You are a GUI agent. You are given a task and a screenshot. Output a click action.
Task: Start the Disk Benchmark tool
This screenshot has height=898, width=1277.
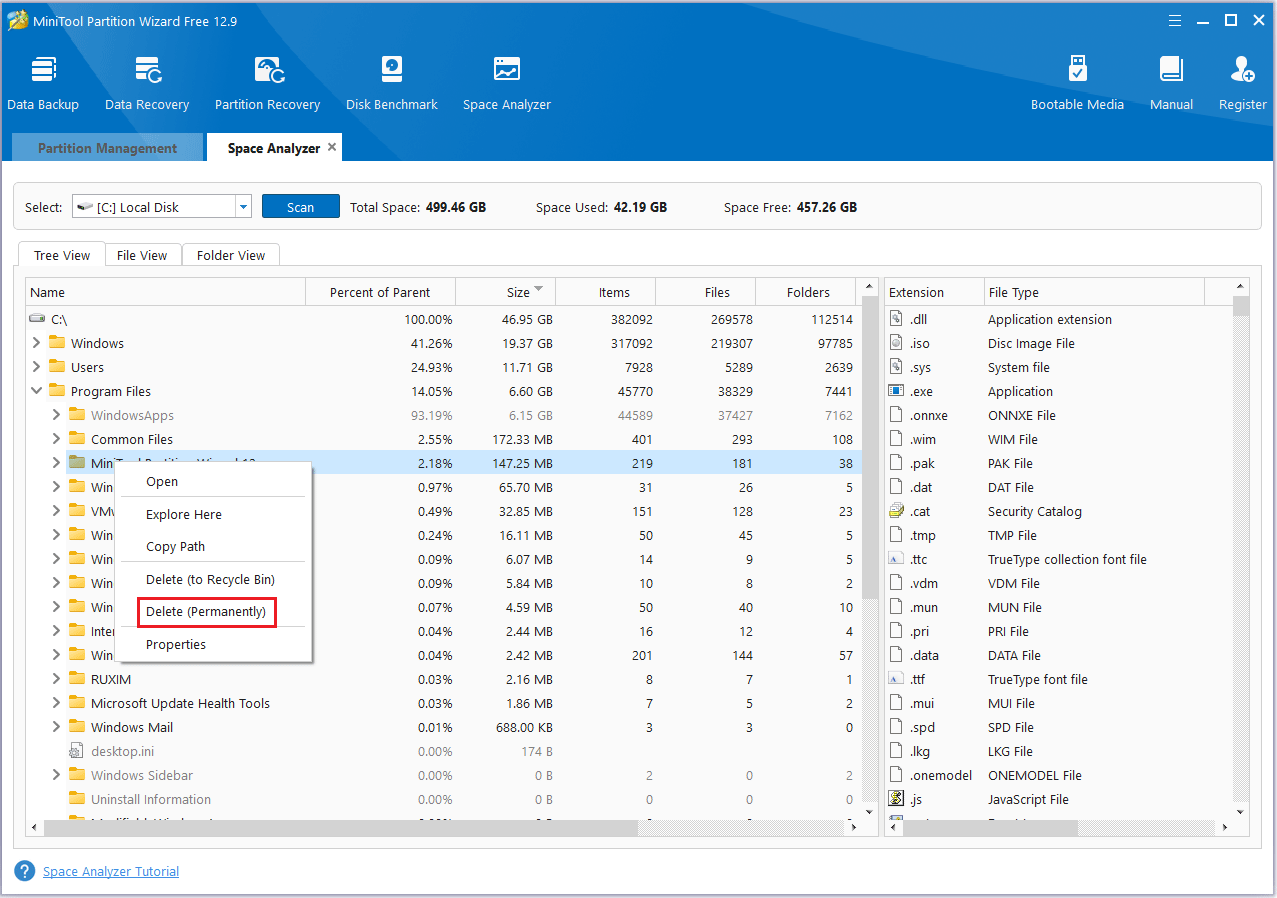[x=391, y=80]
